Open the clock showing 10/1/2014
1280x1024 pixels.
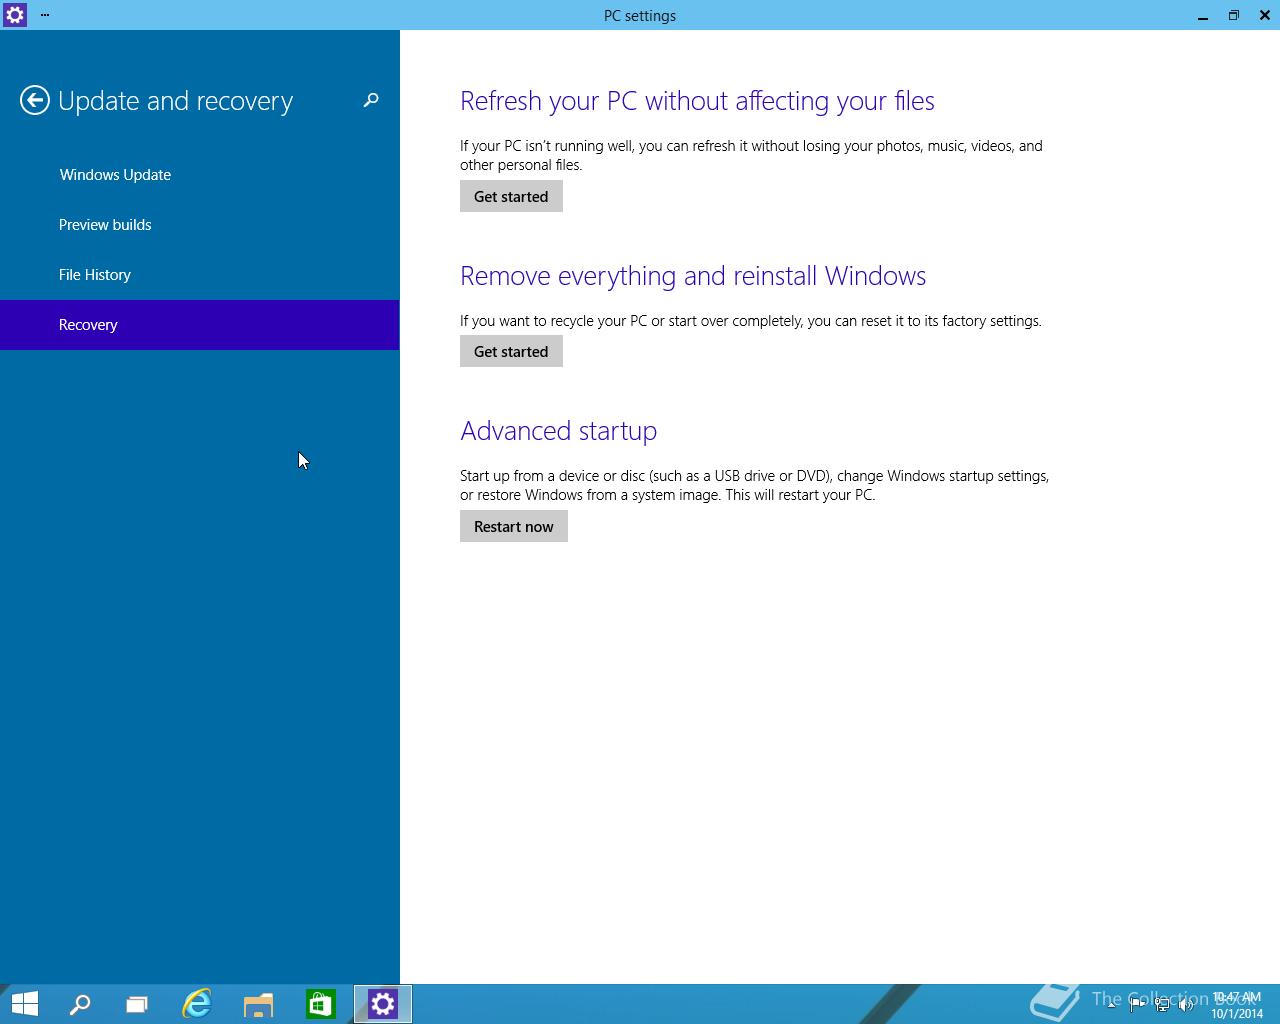1237,1005
